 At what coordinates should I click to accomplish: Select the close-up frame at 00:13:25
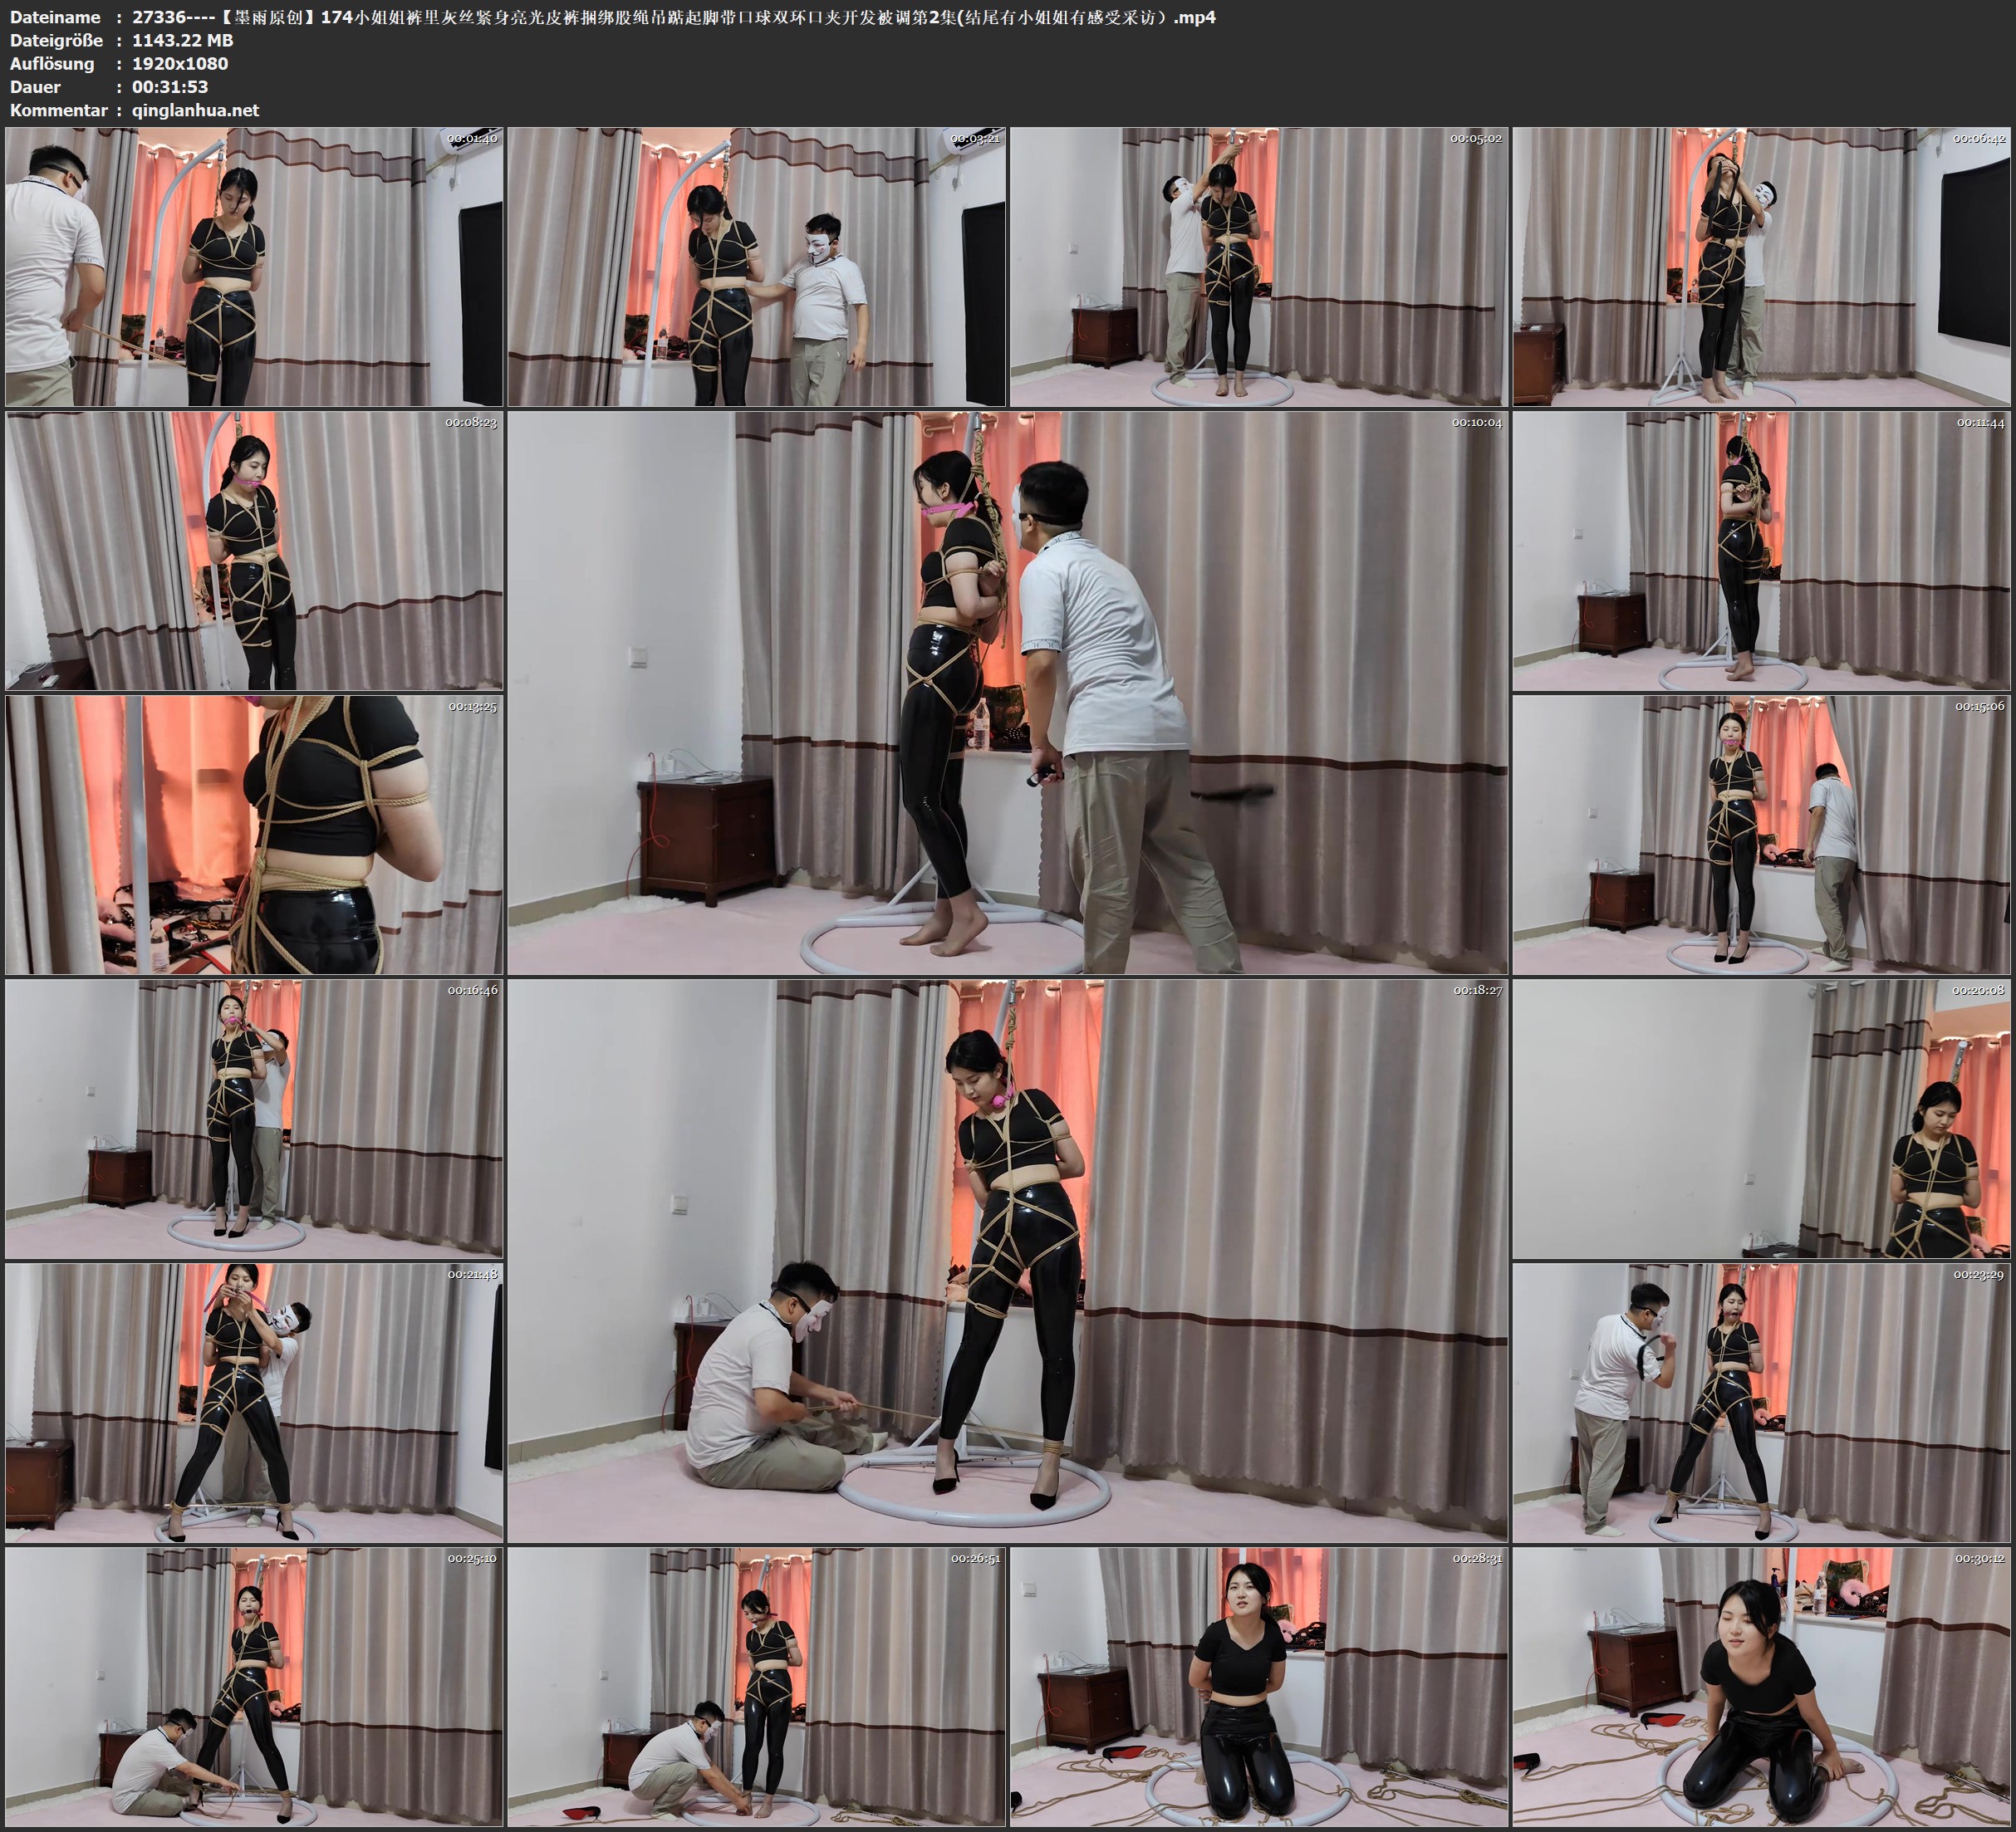pyautogui.click(x=254, y=835)
